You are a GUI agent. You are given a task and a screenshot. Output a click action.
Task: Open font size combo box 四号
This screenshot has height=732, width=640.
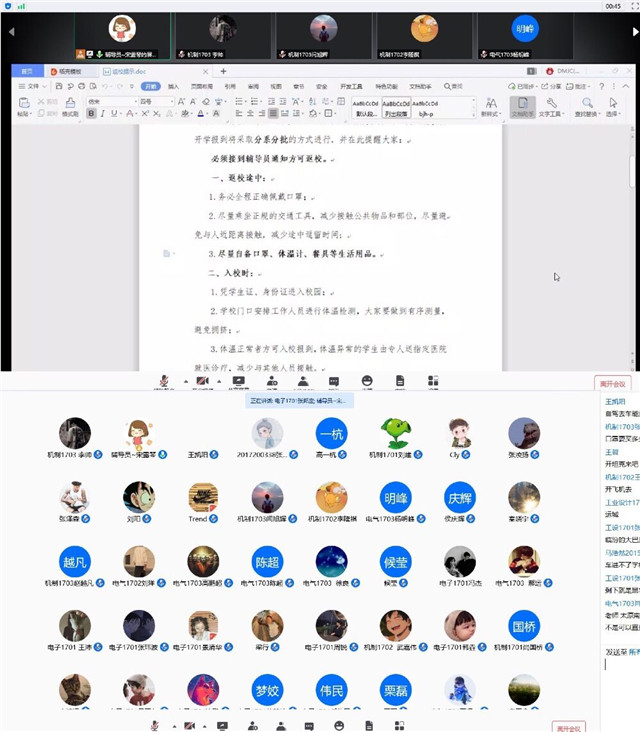(157, 101)
